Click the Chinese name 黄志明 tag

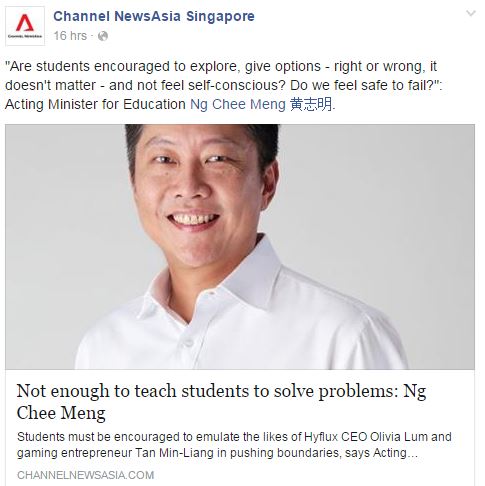coord(311,104)
